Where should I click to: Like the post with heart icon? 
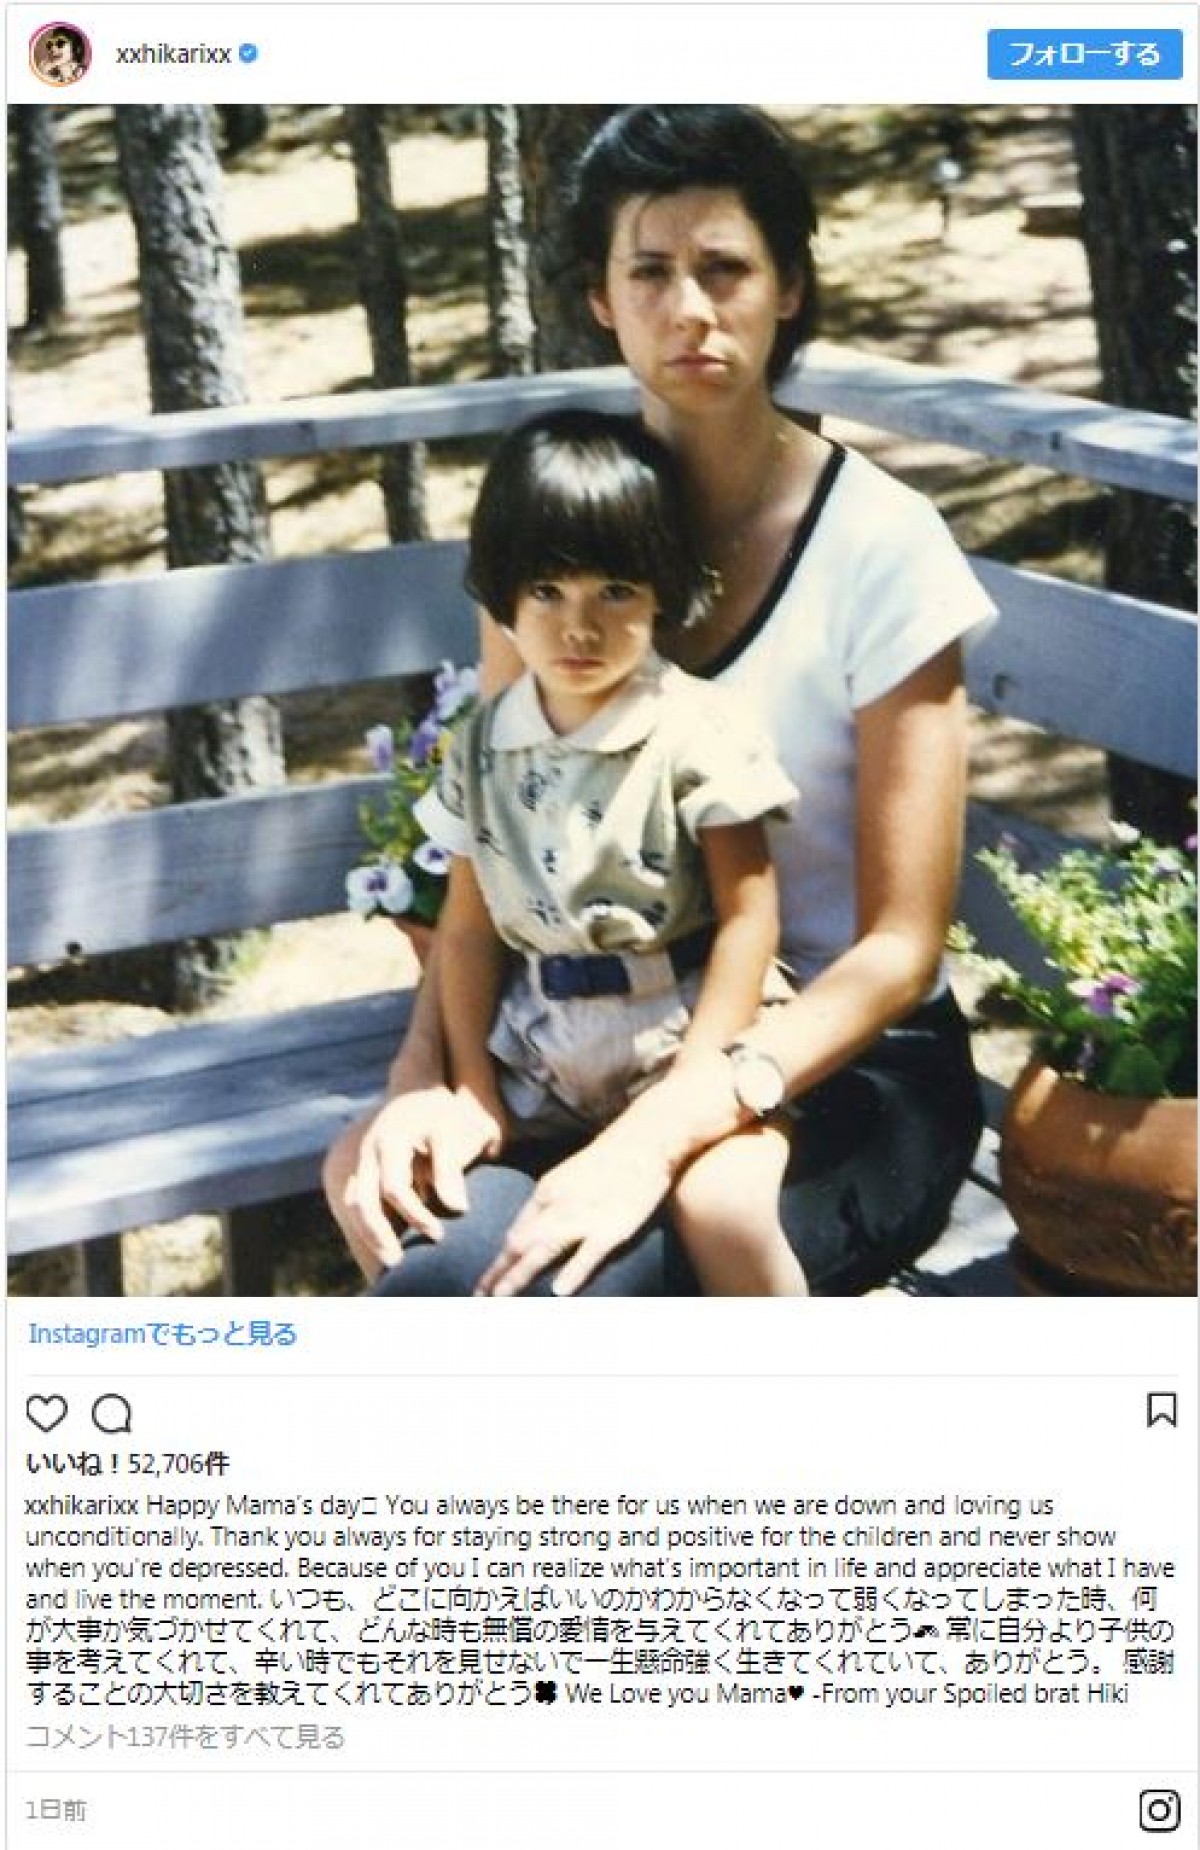point(46,1413)
